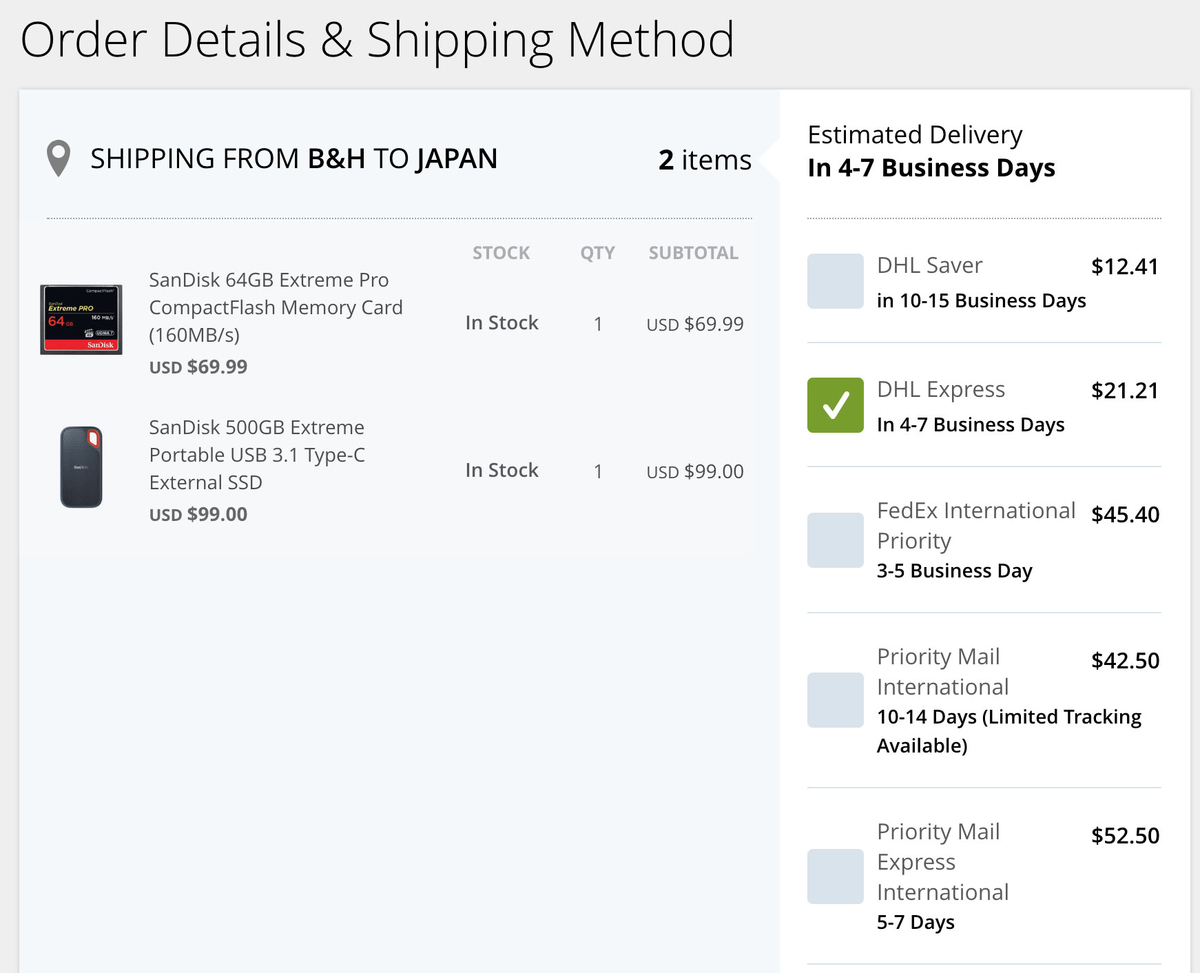
Task: Open SanDisk CompactFlash card thumbnail
Action: pyautogui.click(x=80, y=318)
